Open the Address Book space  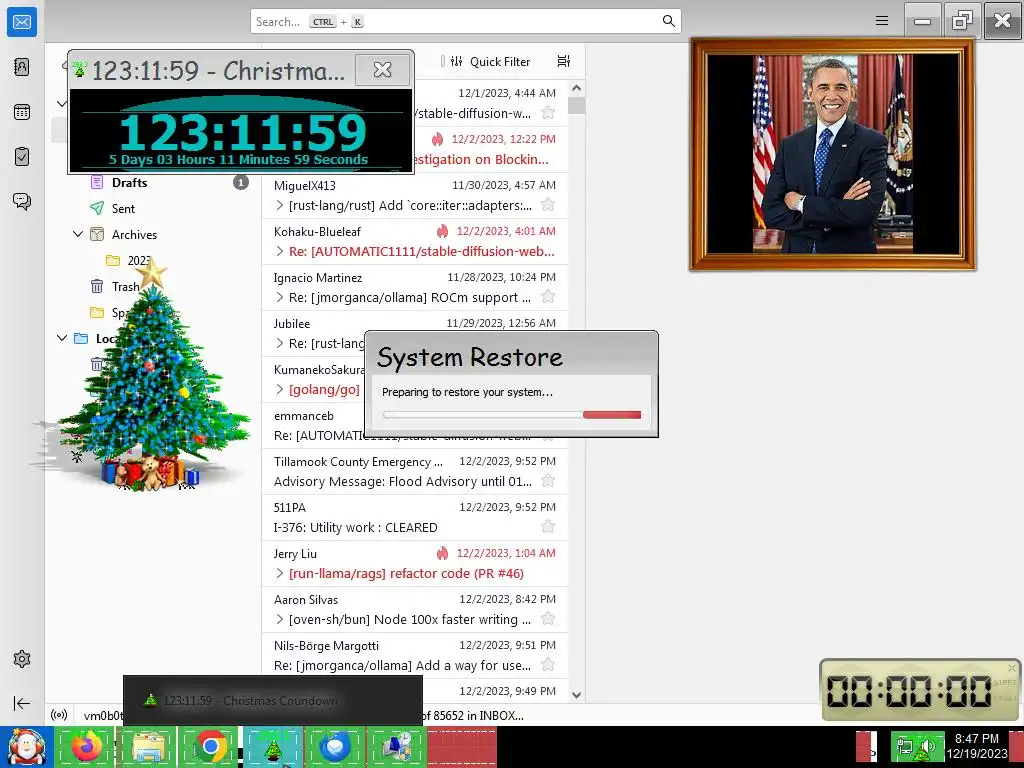click(x=22, y=67)
